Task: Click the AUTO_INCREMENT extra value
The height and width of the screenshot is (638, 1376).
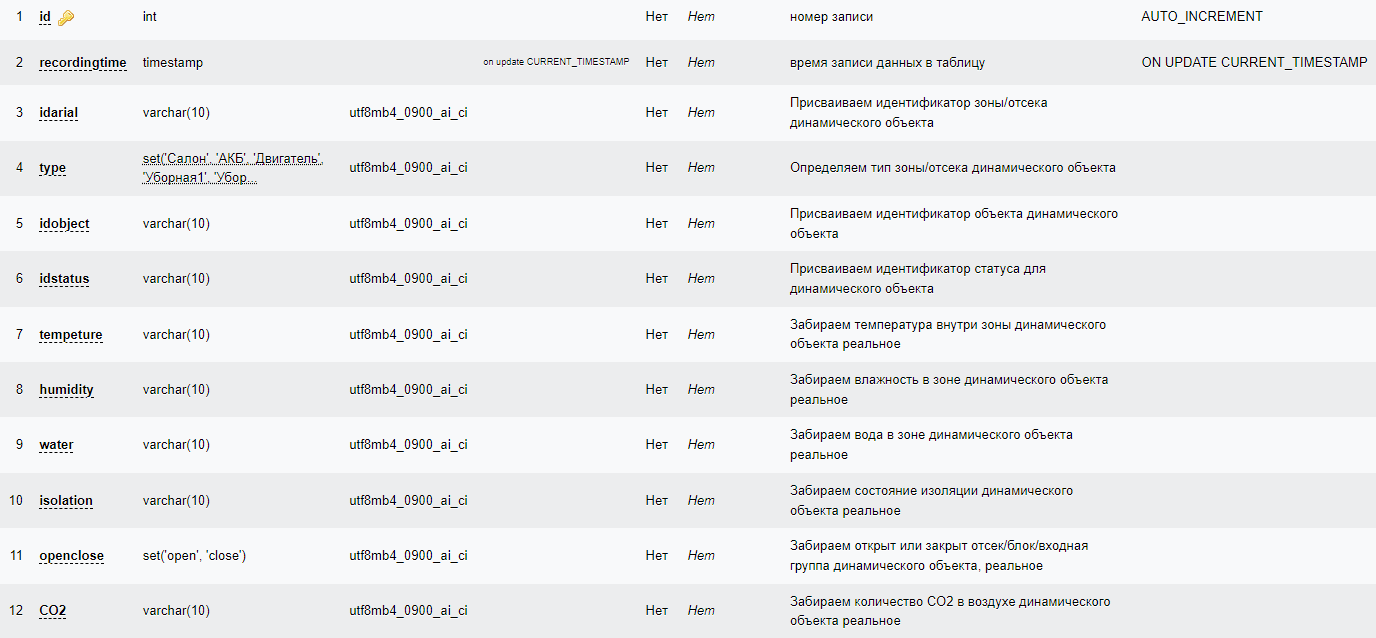Action: (1202, 17)
